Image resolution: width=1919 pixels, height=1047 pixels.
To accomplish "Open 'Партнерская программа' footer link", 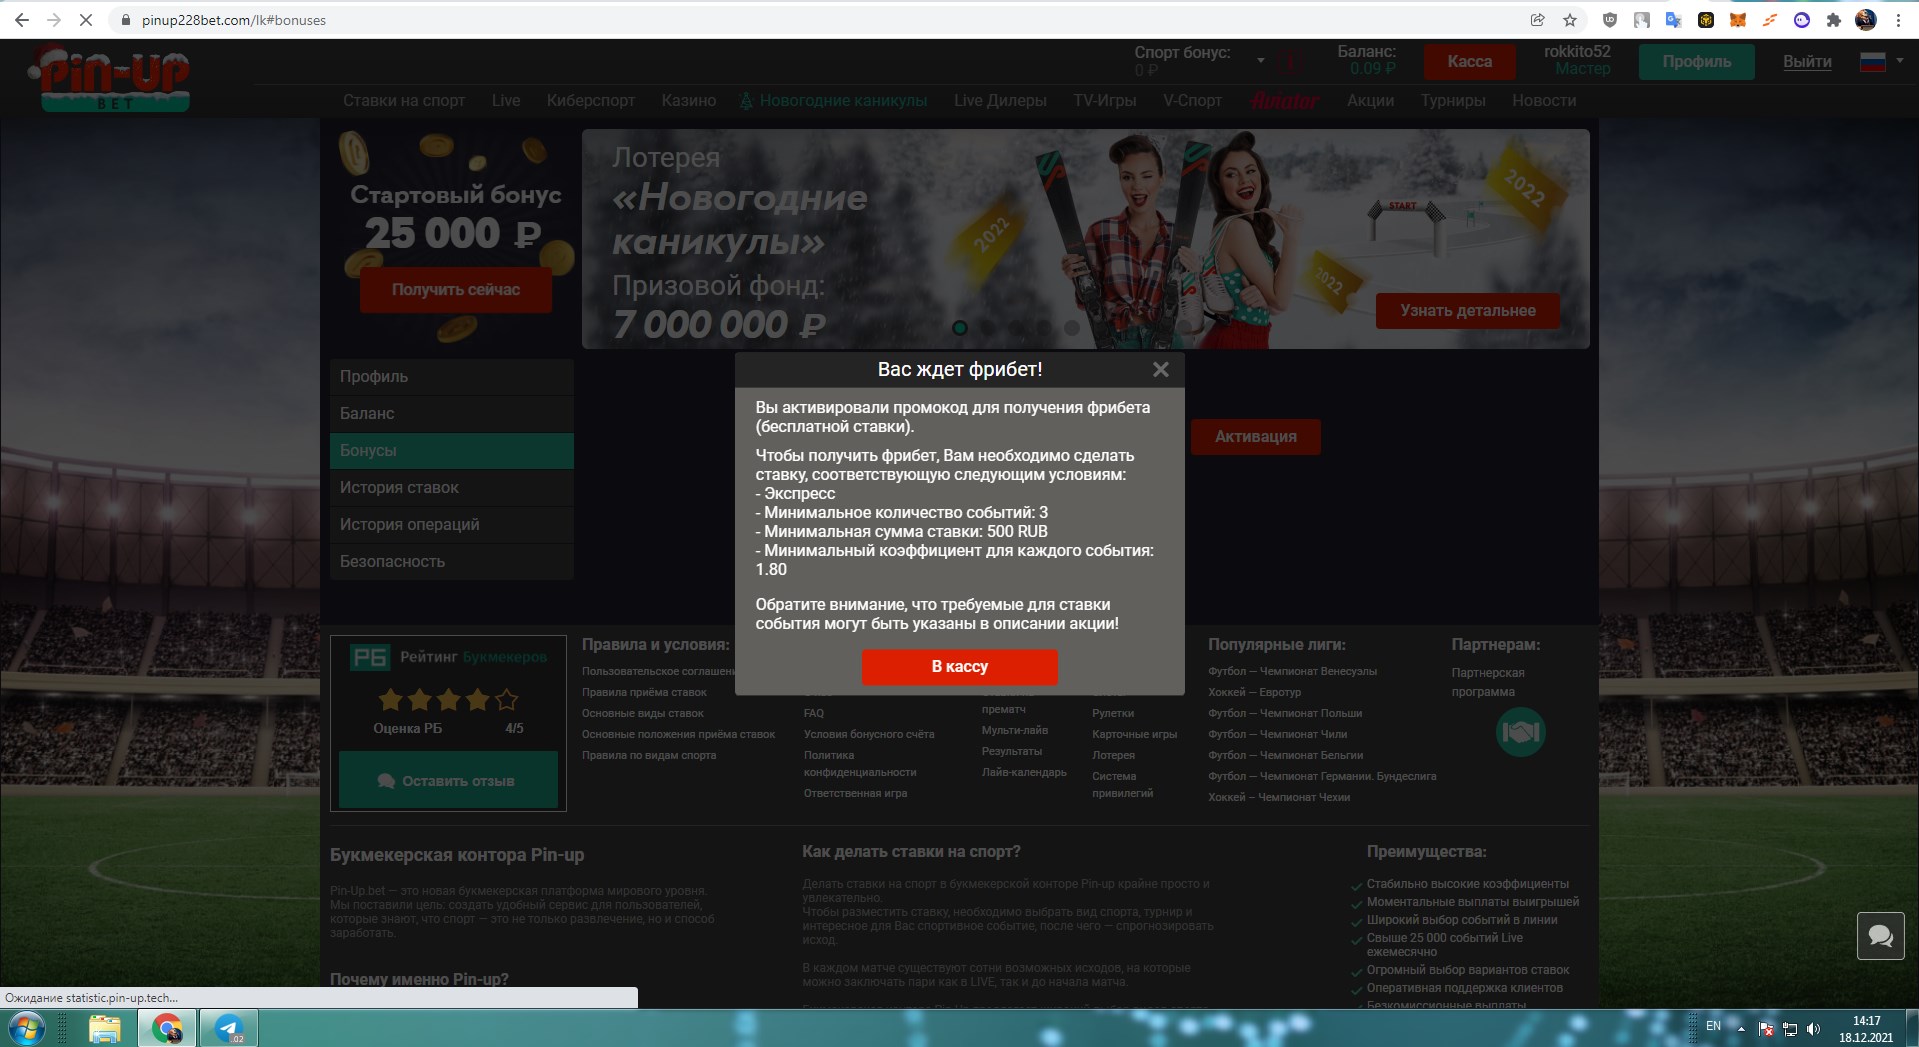I will tap(1488, 682).
